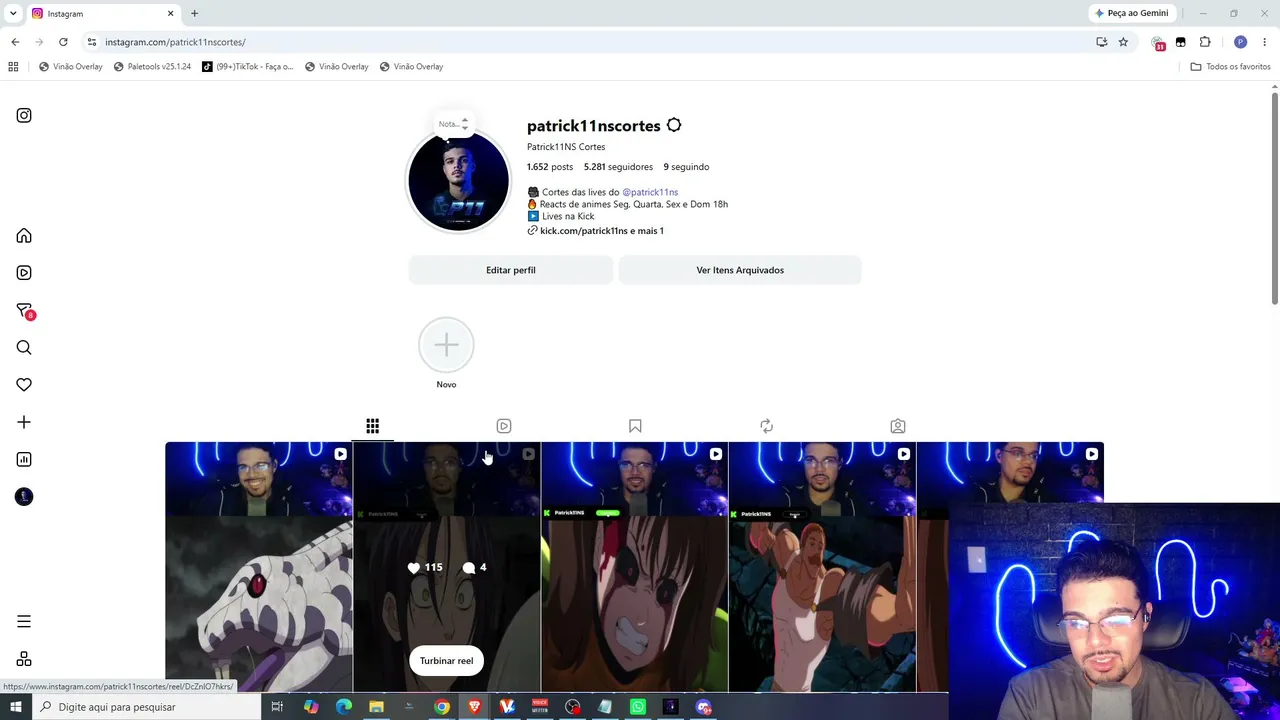Open profile avatar in left sidebar

[24, 497]
